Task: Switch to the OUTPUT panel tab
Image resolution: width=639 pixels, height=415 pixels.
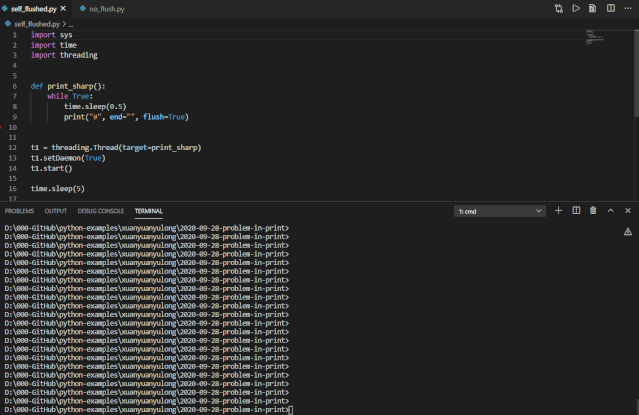Action: coord(56,211)
